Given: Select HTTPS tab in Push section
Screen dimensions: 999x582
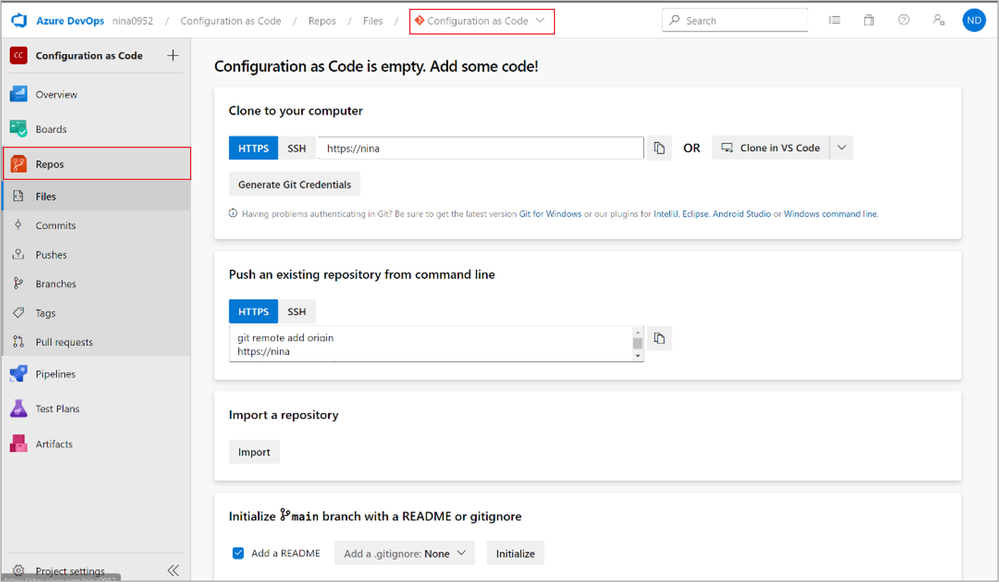Looking at the screenshot, I should [254, 311].
